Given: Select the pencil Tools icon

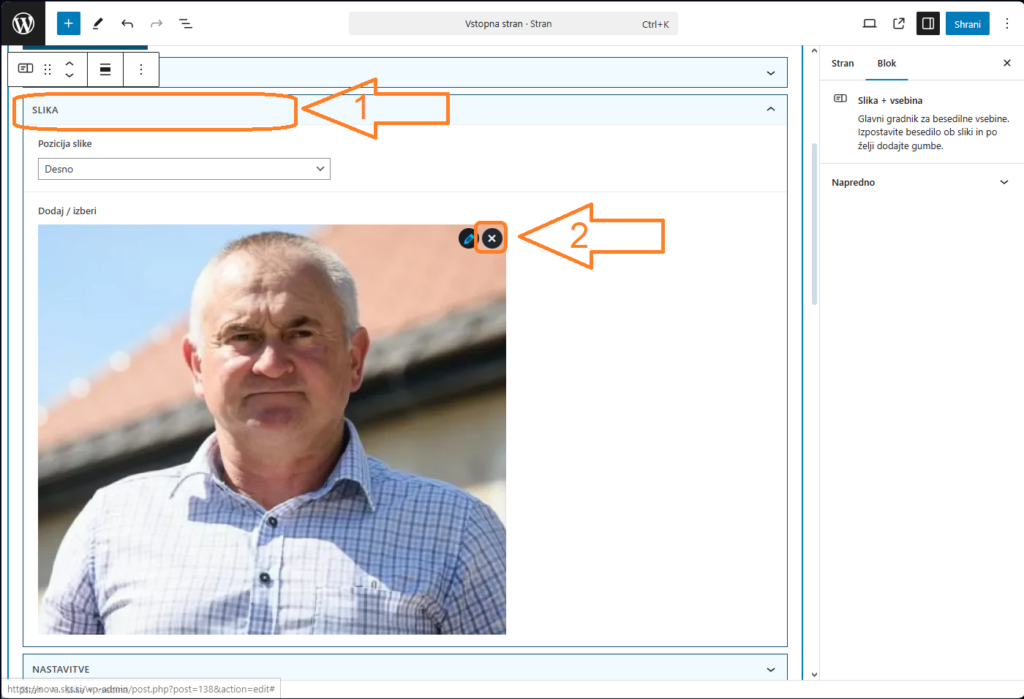Looking at the screenshot, I should point(97,23).
